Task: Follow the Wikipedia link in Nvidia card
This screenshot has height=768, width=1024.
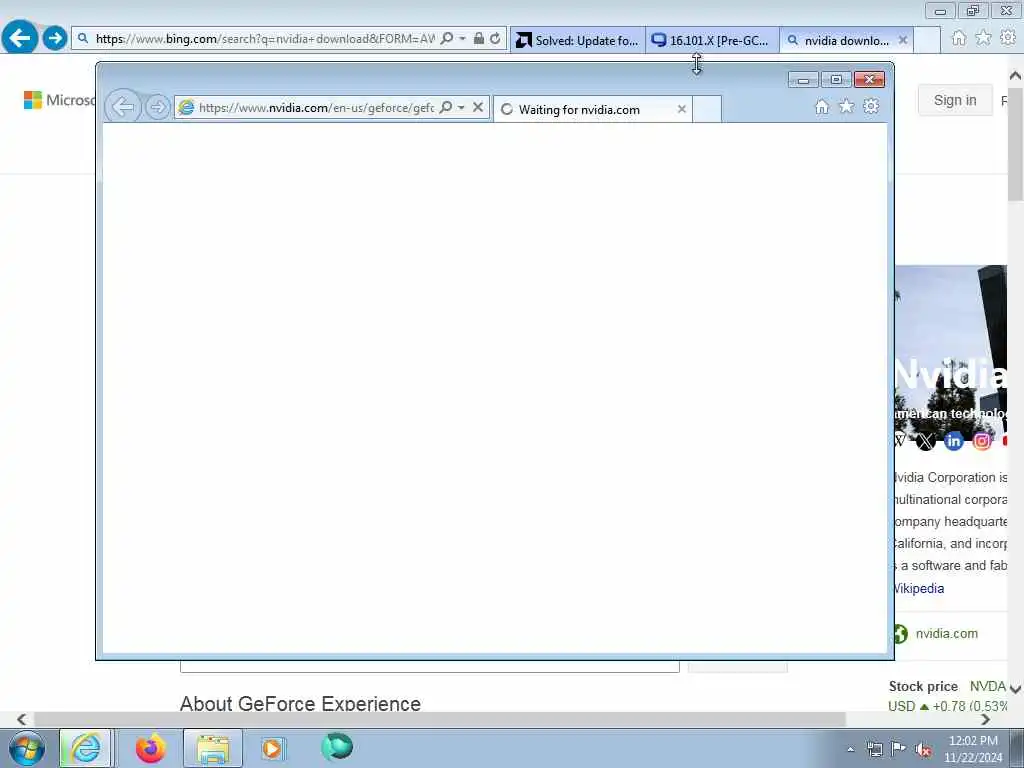Action: (x=919, y=588)
